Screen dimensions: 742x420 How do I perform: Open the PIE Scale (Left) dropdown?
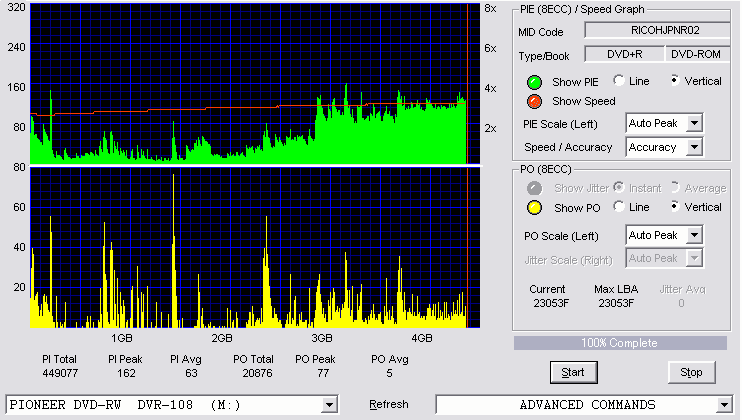694,123
